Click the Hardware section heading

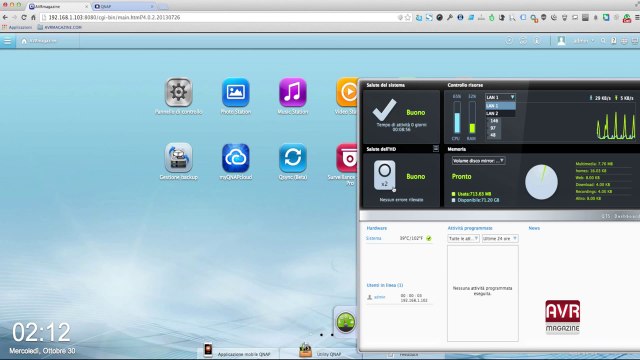[x=376, y=228]
